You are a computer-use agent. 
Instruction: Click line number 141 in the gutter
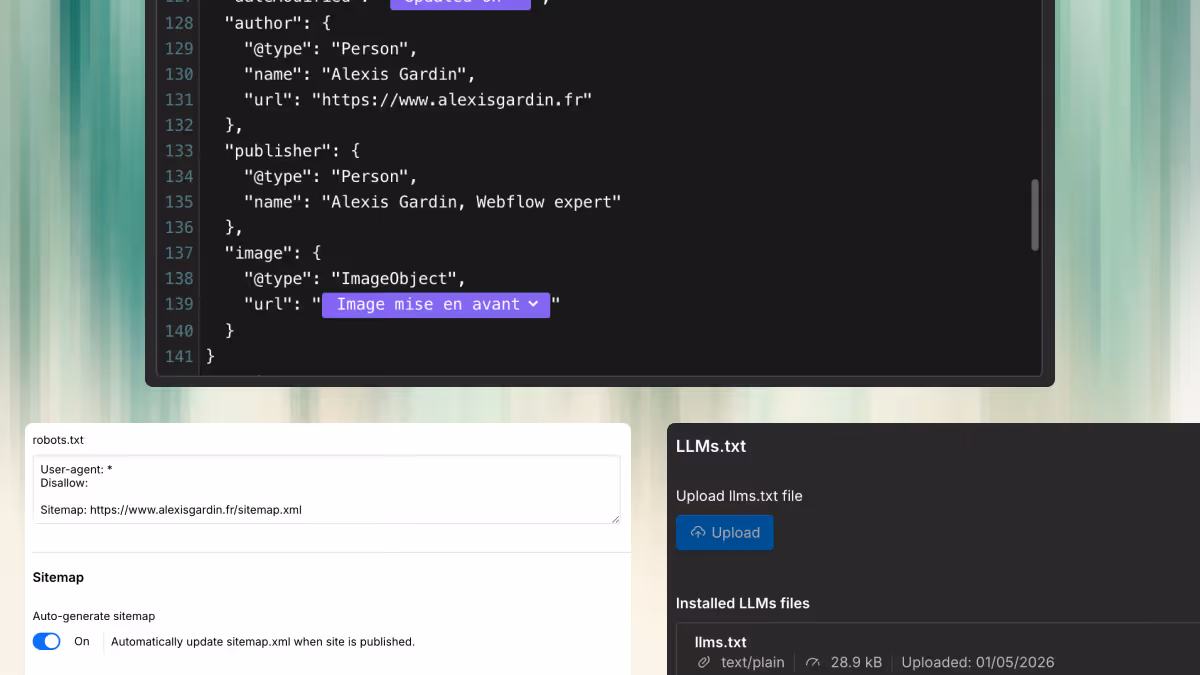click(178, 356)
